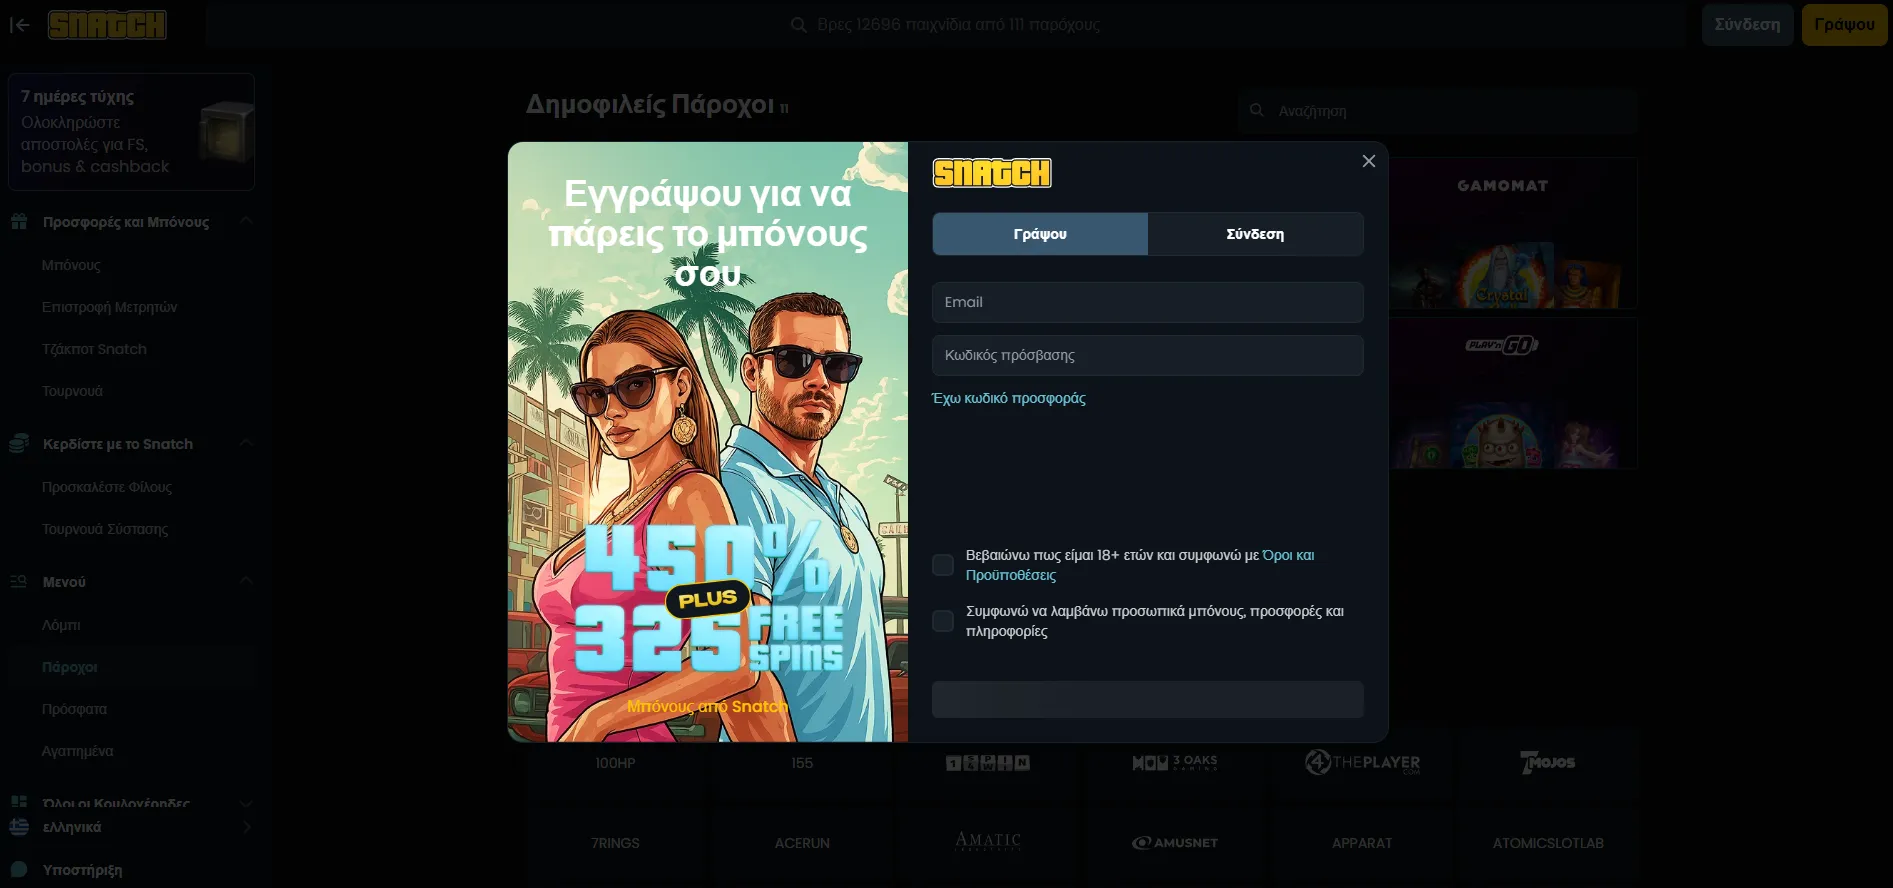The height and width of the screenshot is (888, 1893).
Task: Click the gift icon beside Προσφορές και Μπόνους
Action: [19, 222]
